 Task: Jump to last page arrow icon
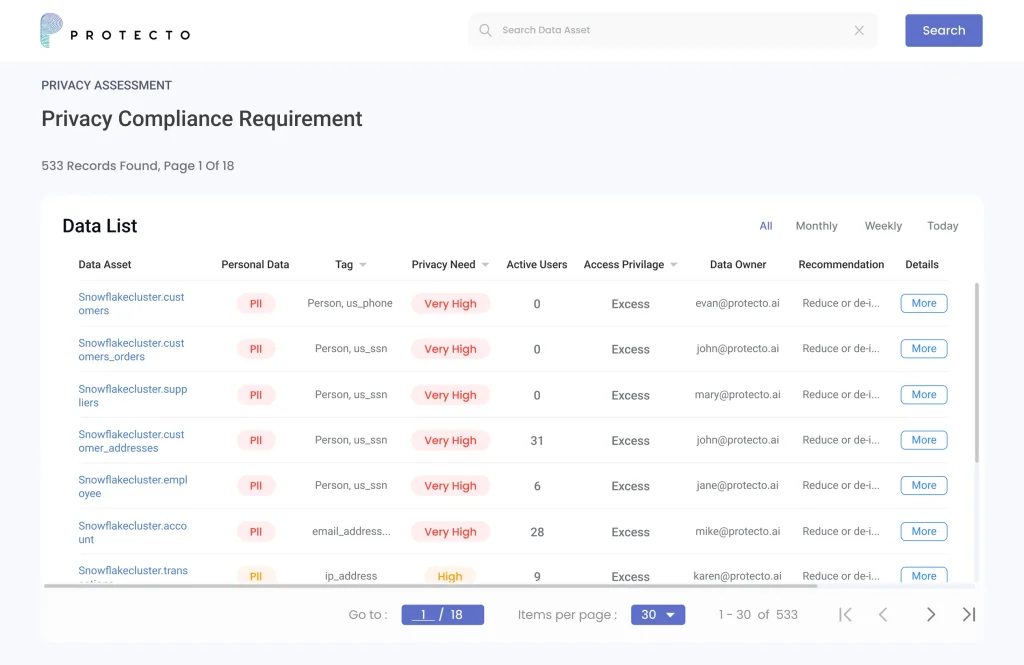[968, 615]
